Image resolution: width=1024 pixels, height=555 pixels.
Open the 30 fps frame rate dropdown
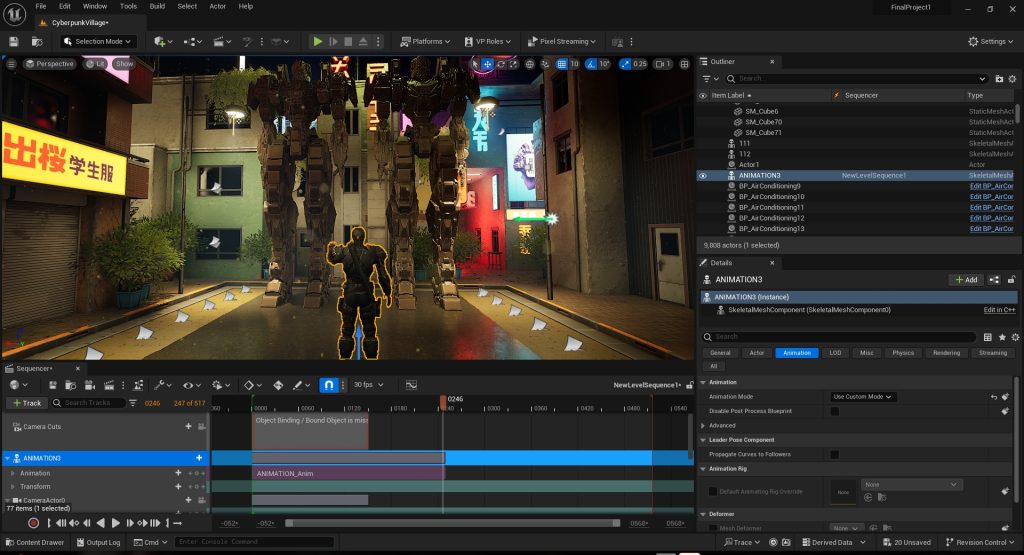coord(368,385)
